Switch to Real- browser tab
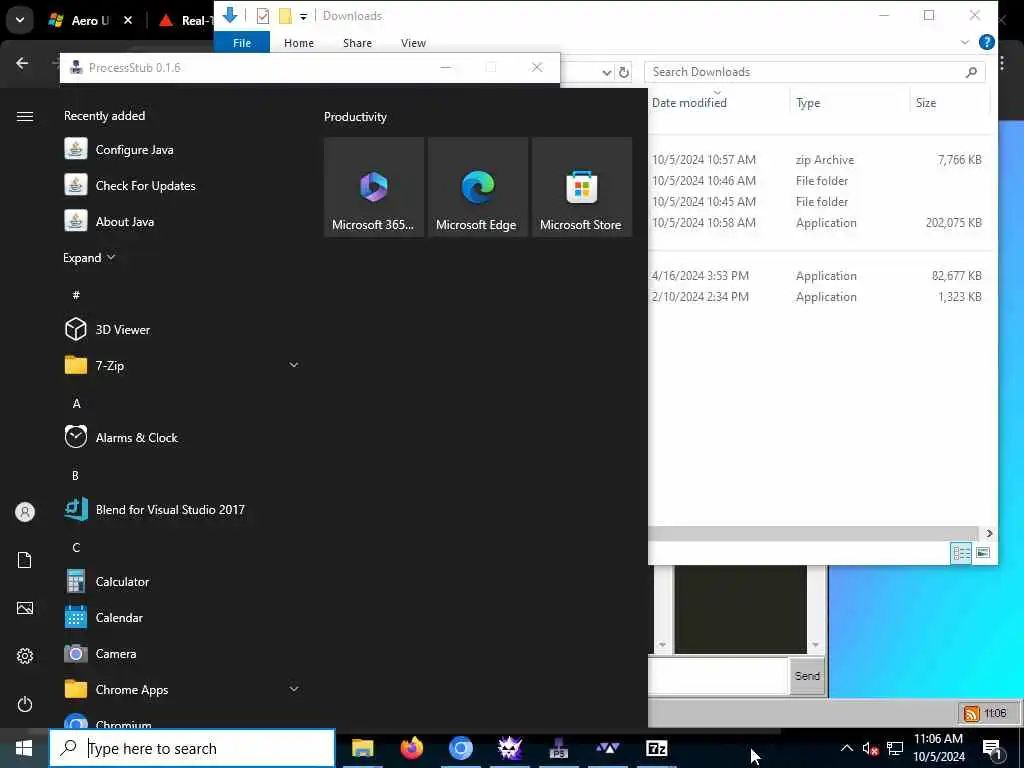Image resolution: width=1024 pixels, height=768 pixels. [185, 20]
